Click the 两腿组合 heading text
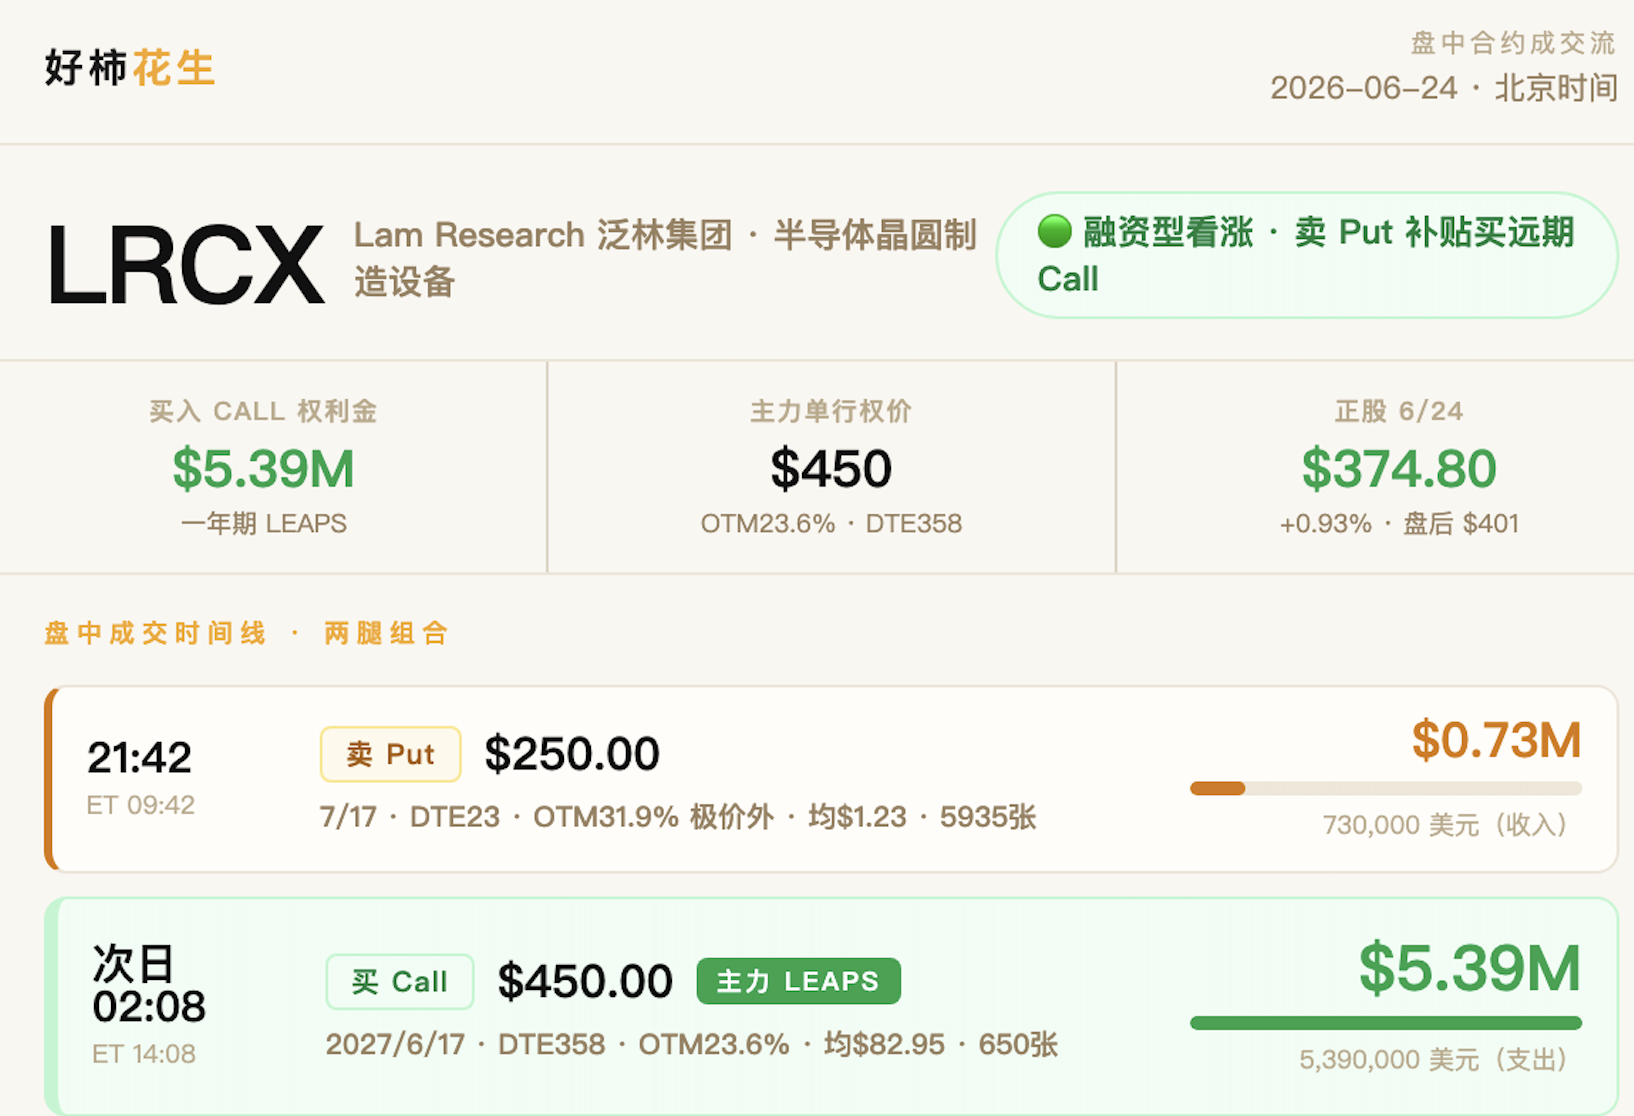 [x=386, y=633]
